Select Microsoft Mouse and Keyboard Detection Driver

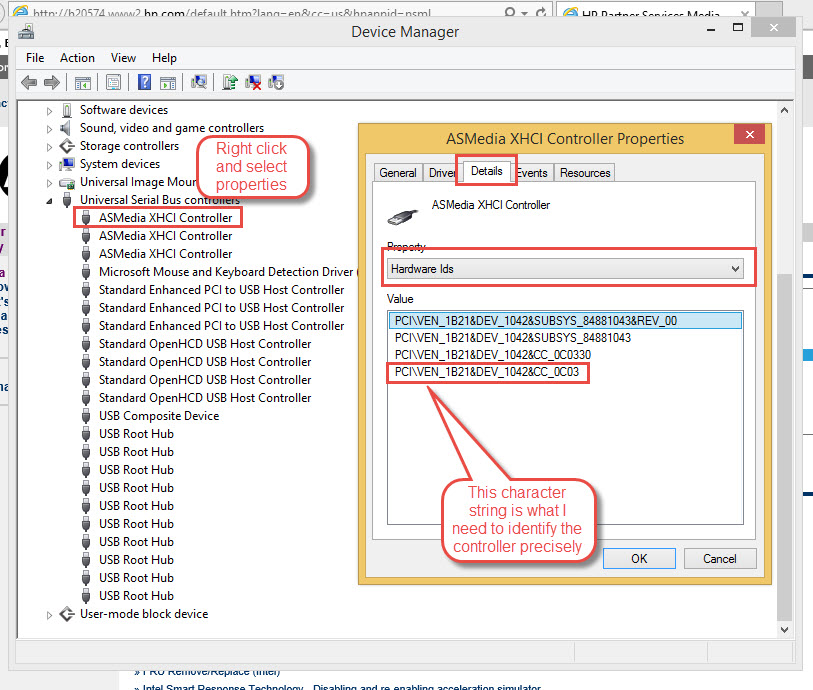coord(225,272)
